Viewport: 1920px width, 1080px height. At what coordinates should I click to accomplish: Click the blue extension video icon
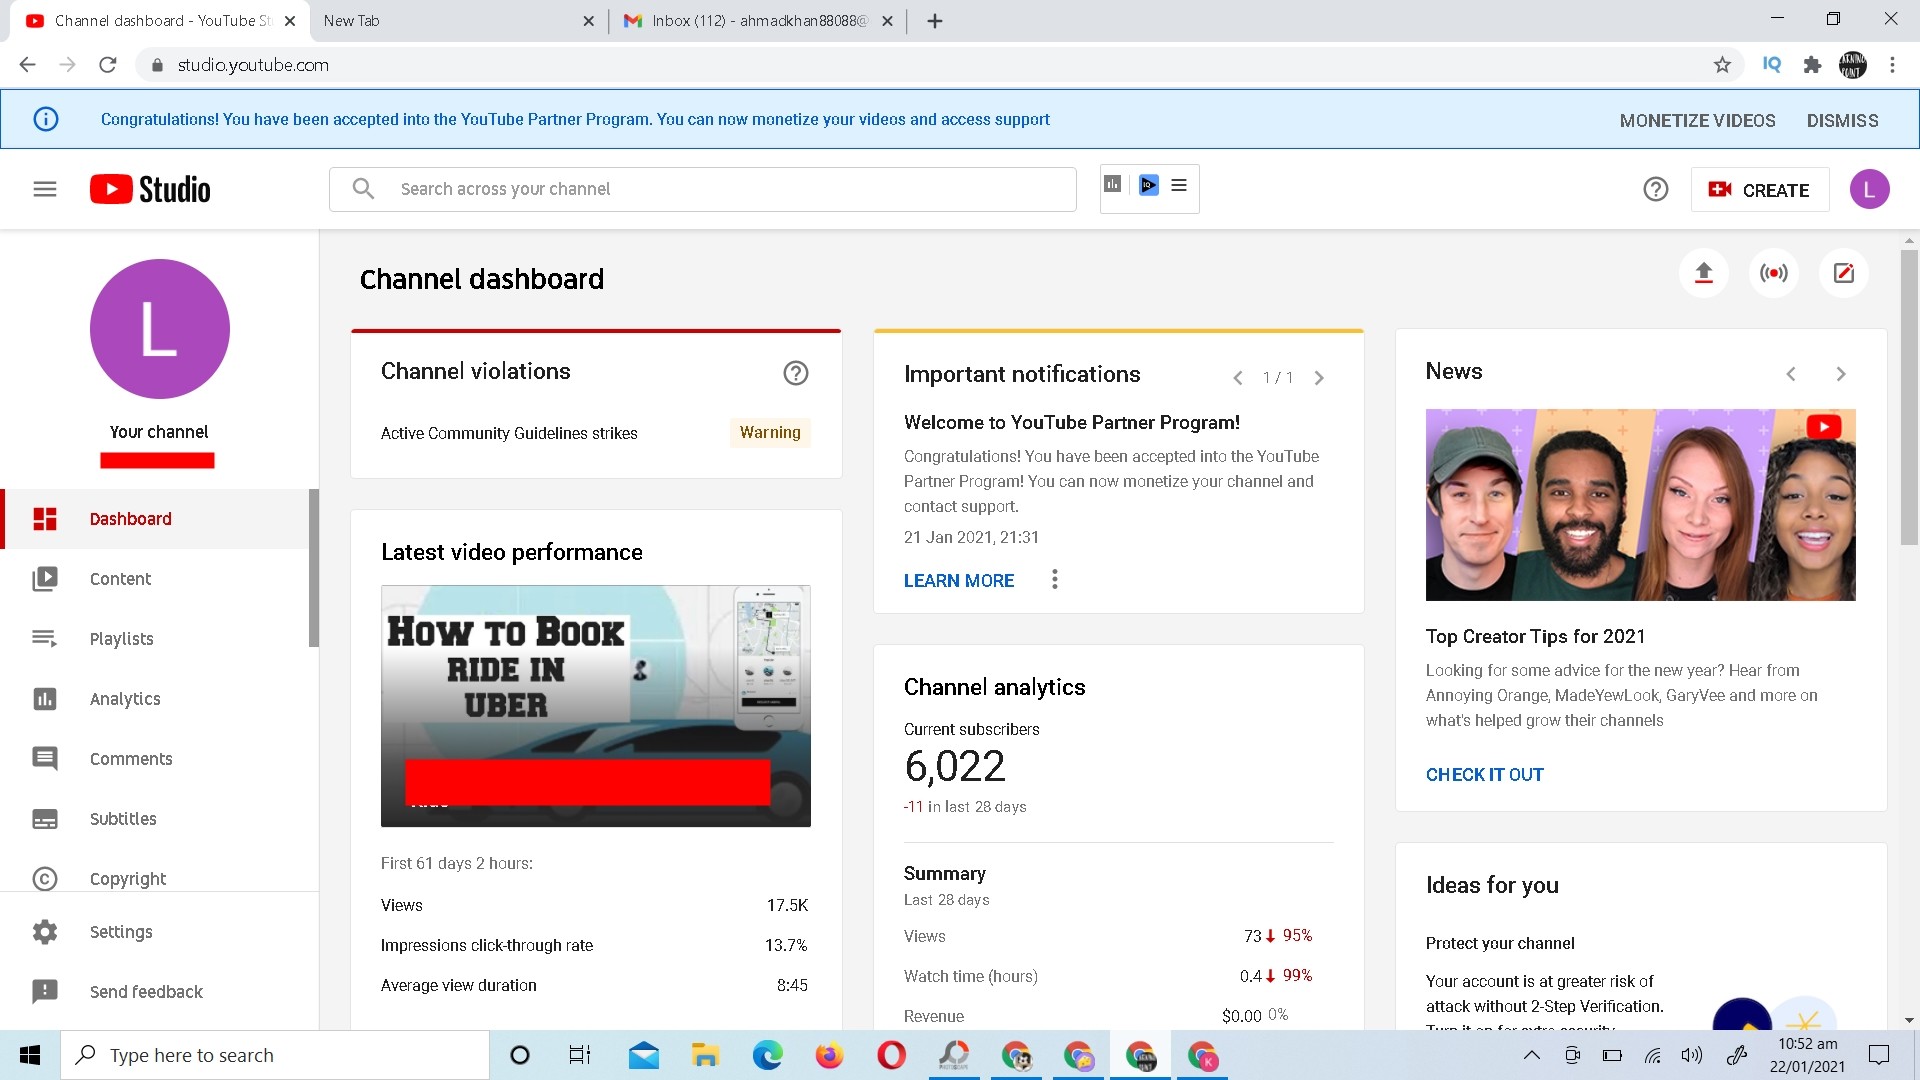click(x=1148, y=185)
